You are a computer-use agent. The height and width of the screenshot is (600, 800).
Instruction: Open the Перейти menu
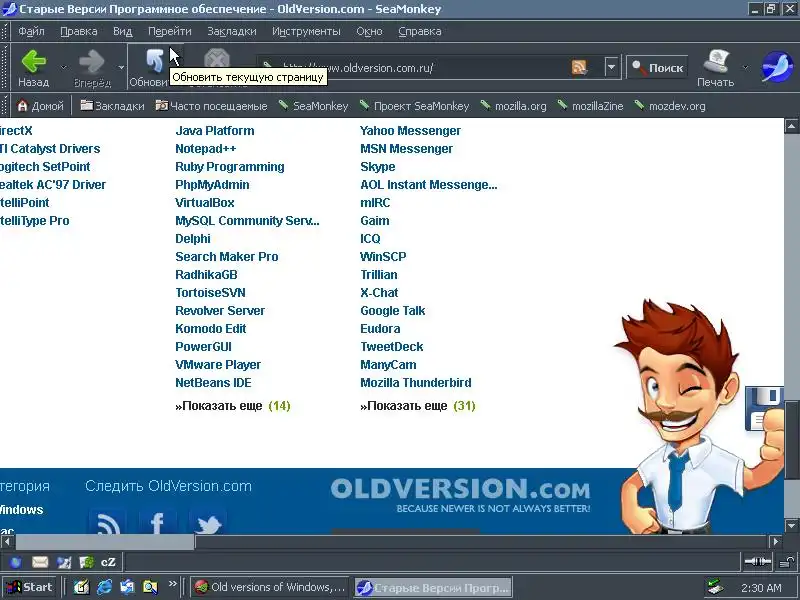(170, 31)
